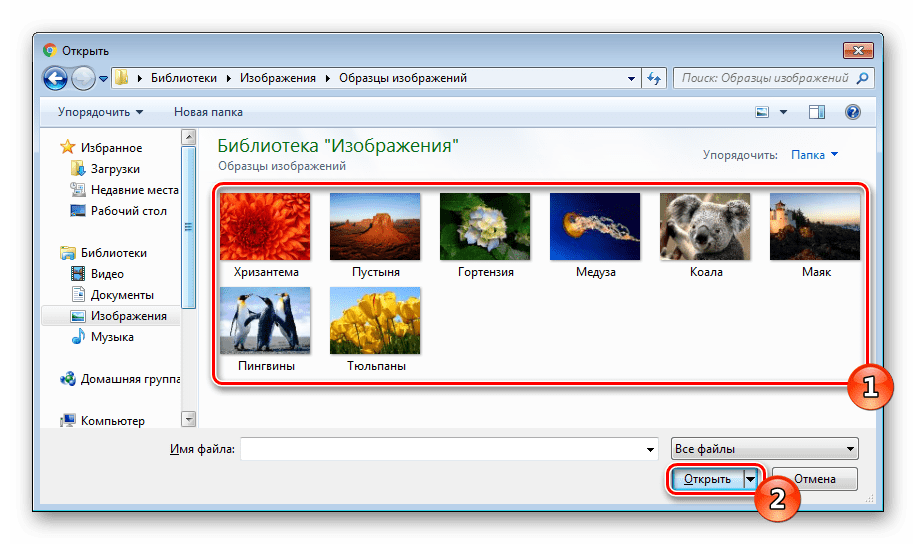Viewport: 916px width, 544px height.
Task: Focus the search field Поиск: Образцы изображений
Action: tap(765, 78)
